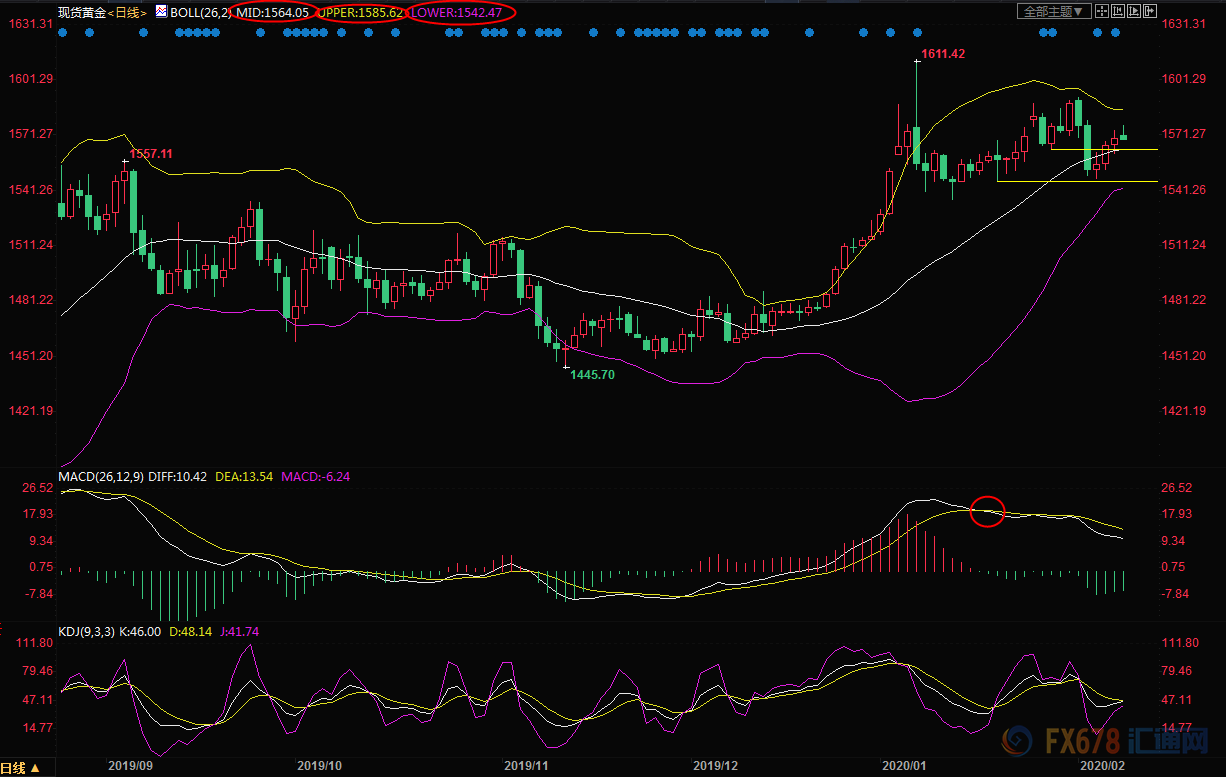Image resolution: width=1226 pixels, height=777 pixels.
Task: Click the BOLL indicator chart icon
Action: pos(161,12)
